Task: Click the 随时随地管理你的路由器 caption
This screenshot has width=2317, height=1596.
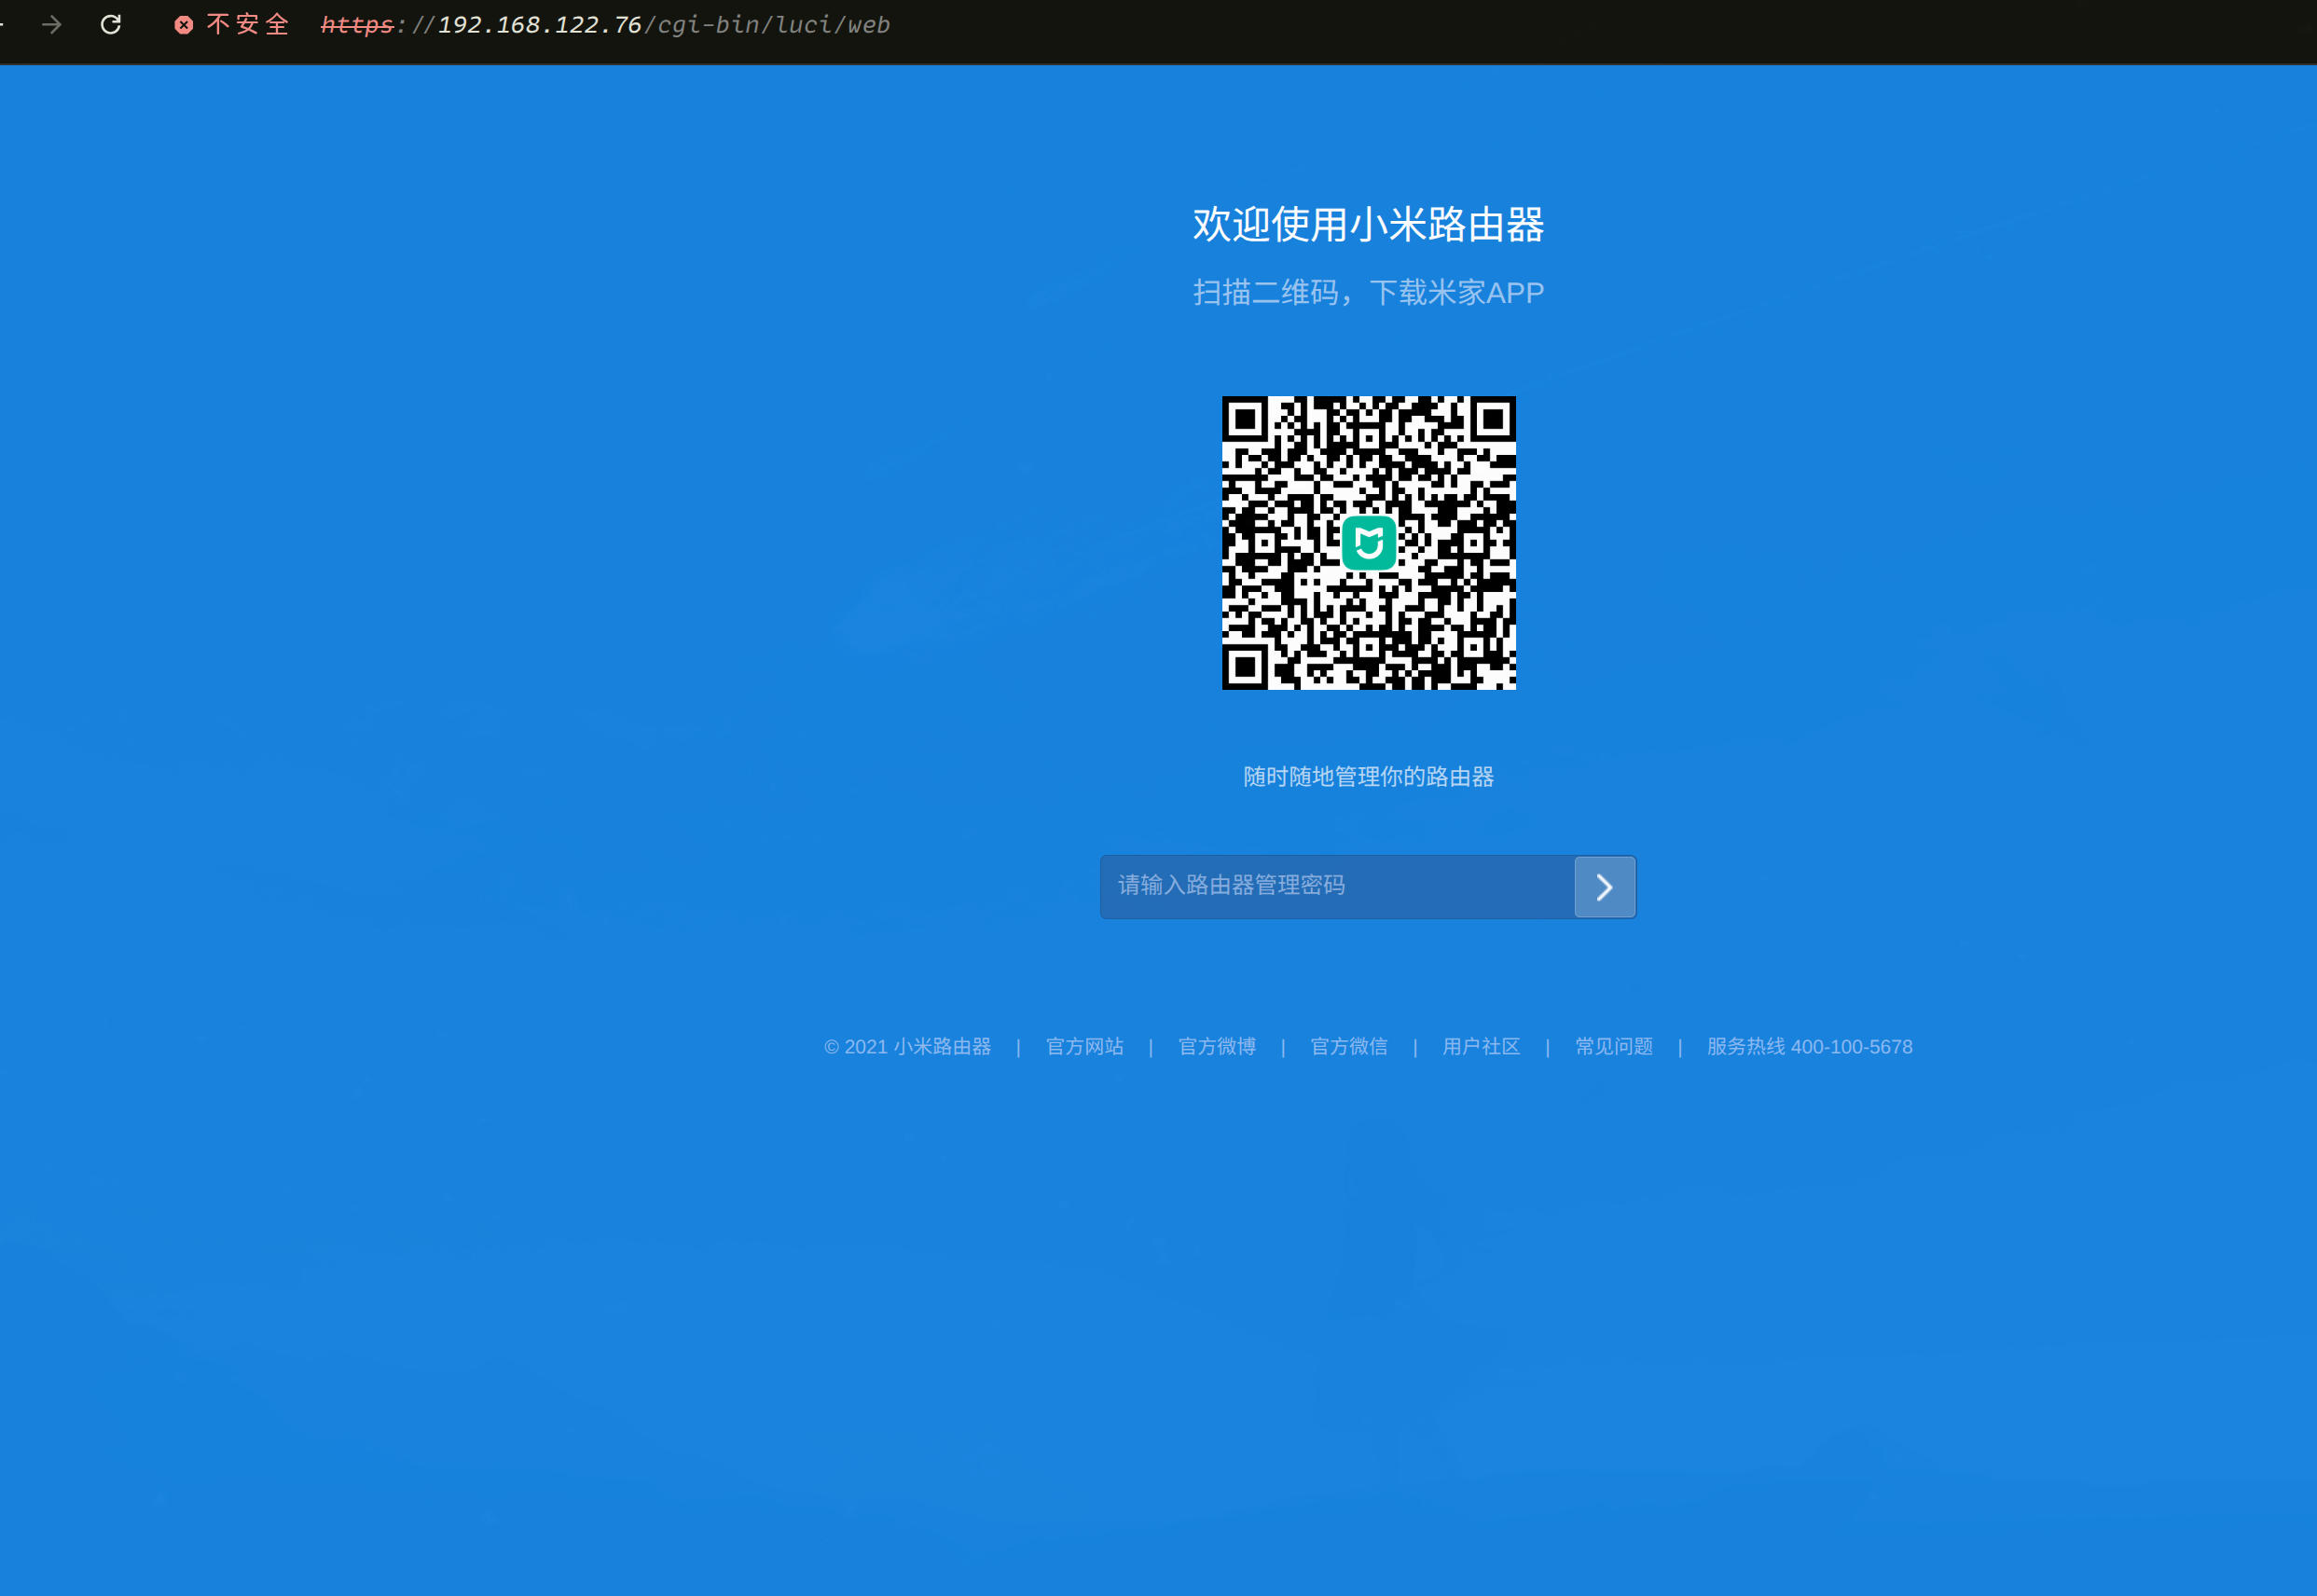Action: [1369, 777]
